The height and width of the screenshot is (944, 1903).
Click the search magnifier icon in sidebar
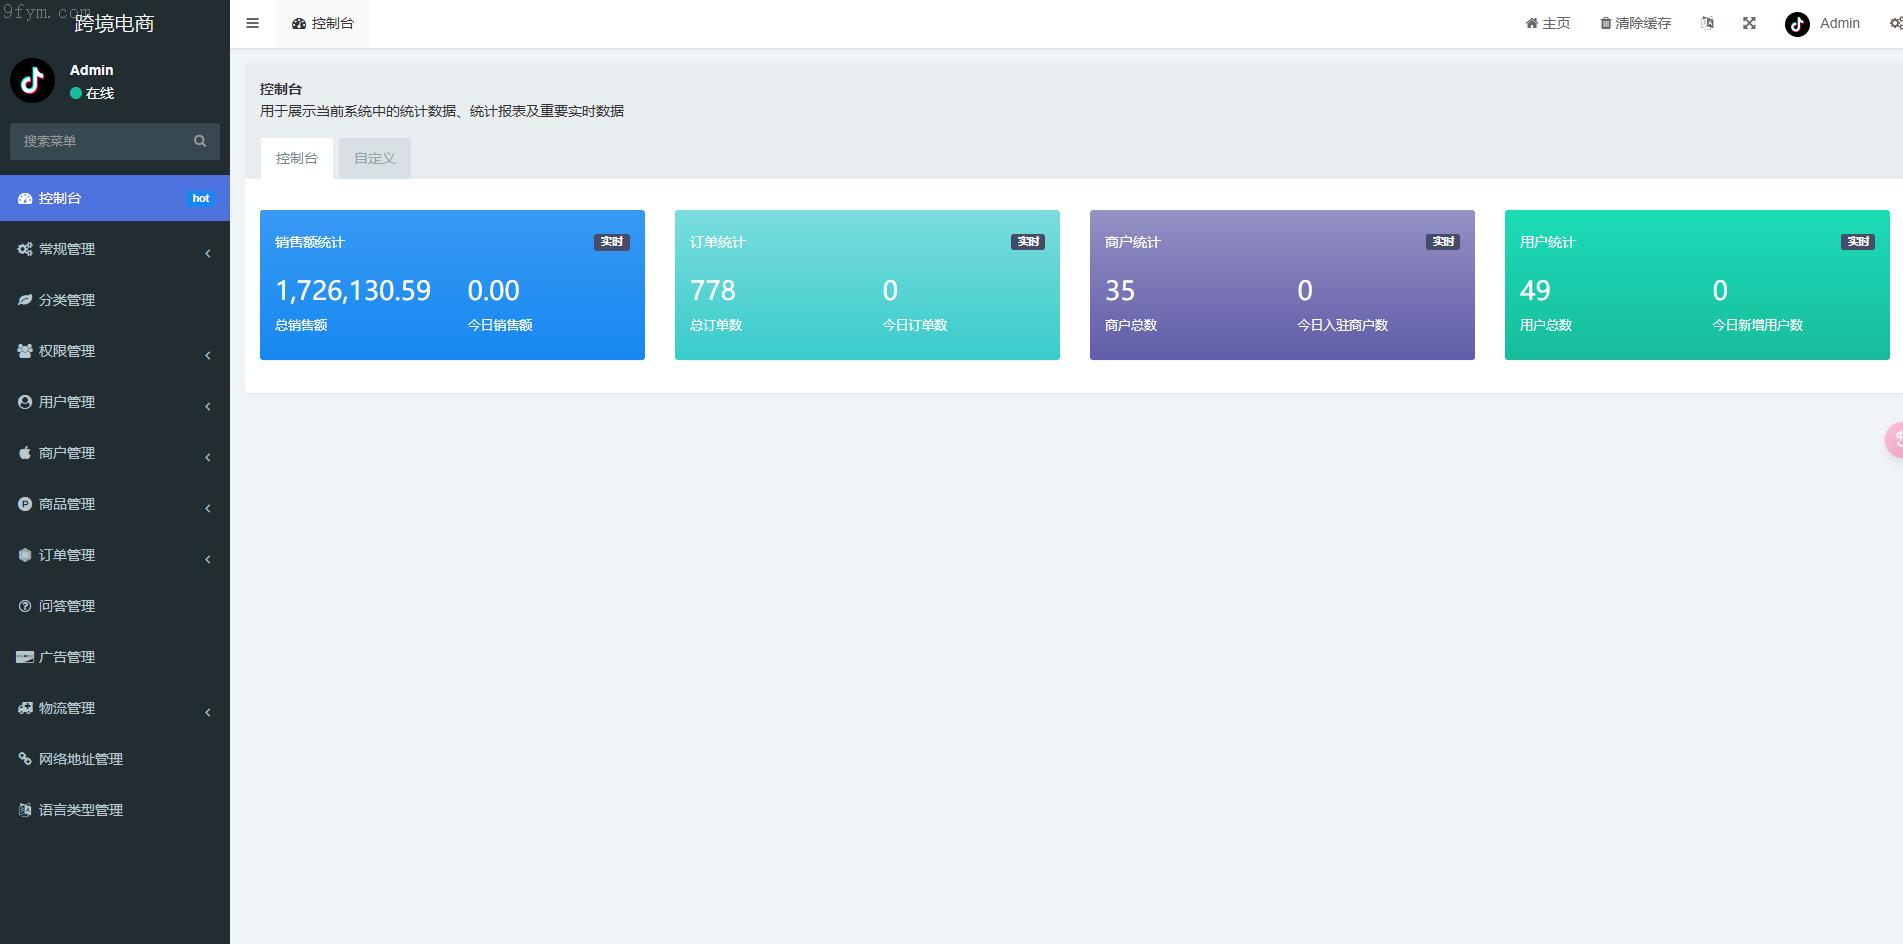pos(200,141)
